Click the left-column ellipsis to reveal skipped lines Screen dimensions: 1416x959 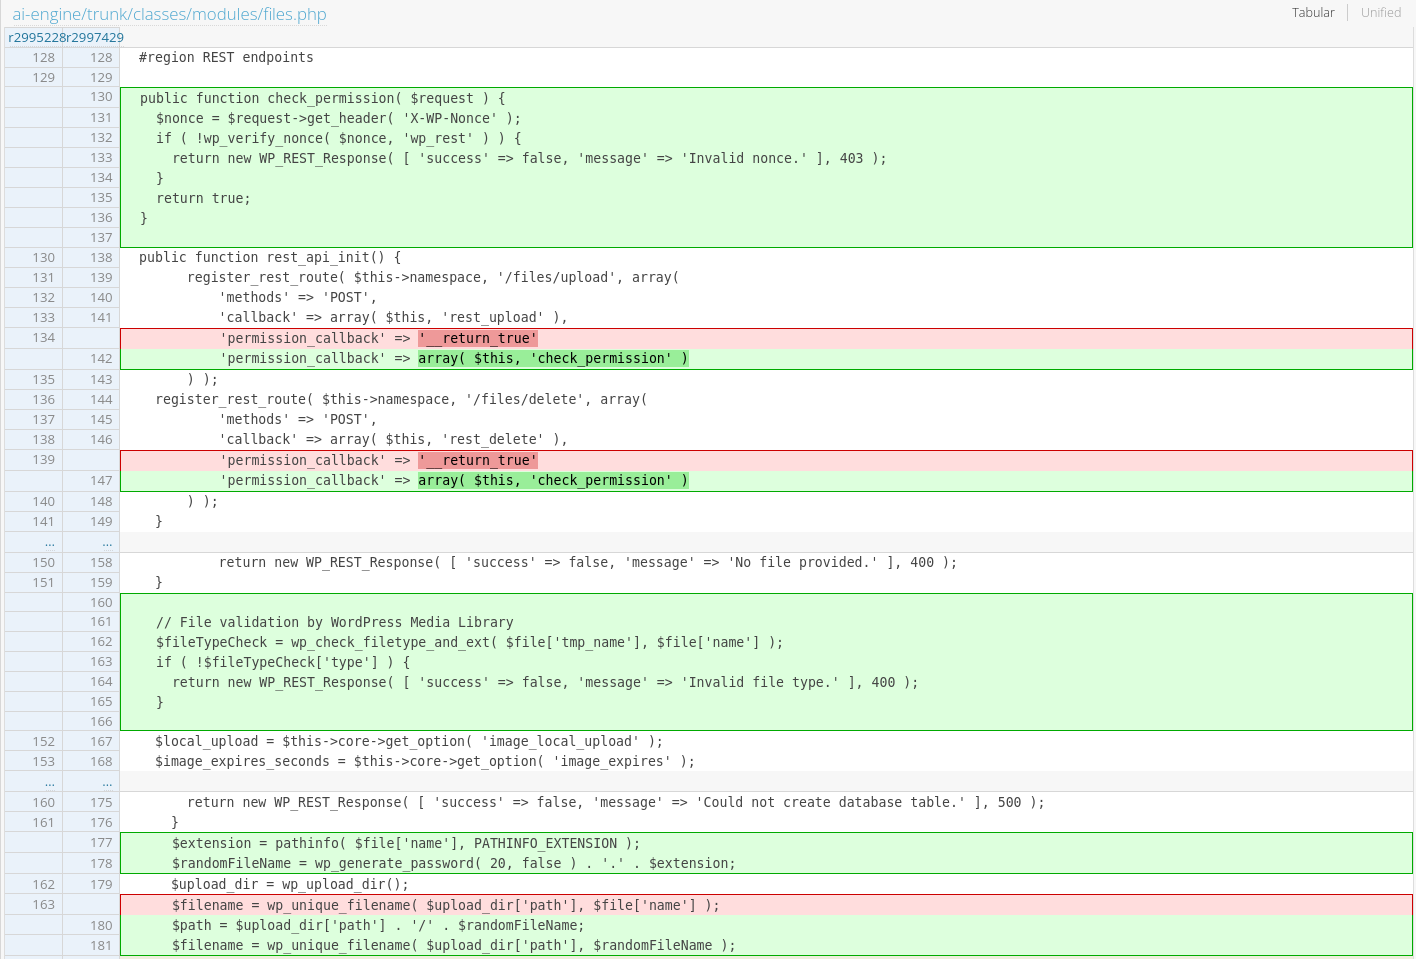[48, 542]
